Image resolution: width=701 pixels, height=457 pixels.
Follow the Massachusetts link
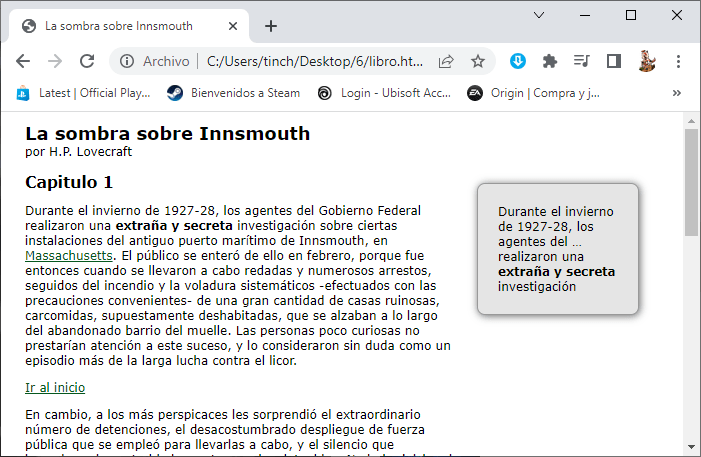click(x=68, y=255)
